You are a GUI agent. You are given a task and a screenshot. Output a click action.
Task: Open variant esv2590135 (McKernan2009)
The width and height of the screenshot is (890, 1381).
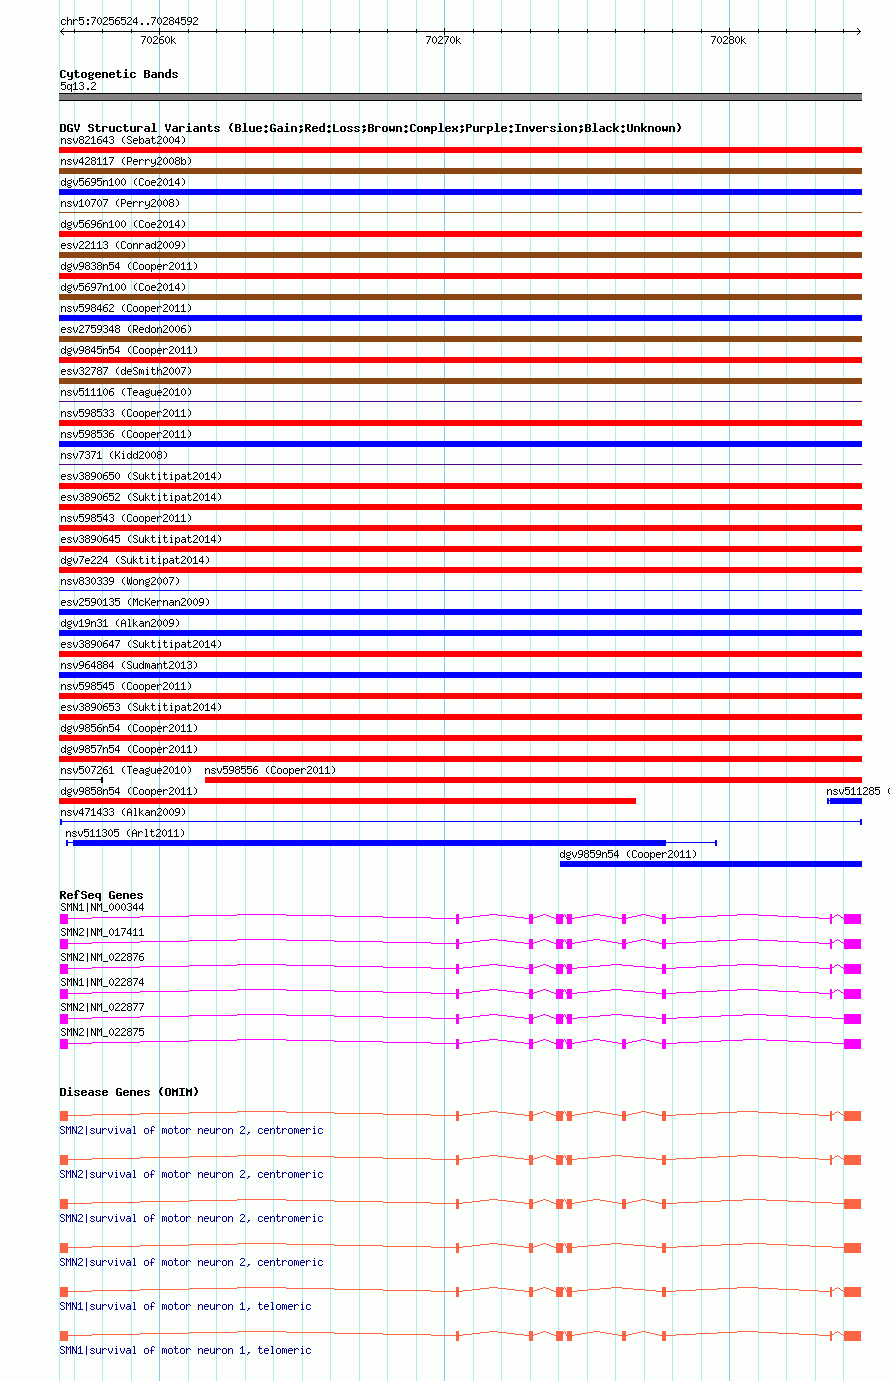pyautogui.click(x=135, y=602)
